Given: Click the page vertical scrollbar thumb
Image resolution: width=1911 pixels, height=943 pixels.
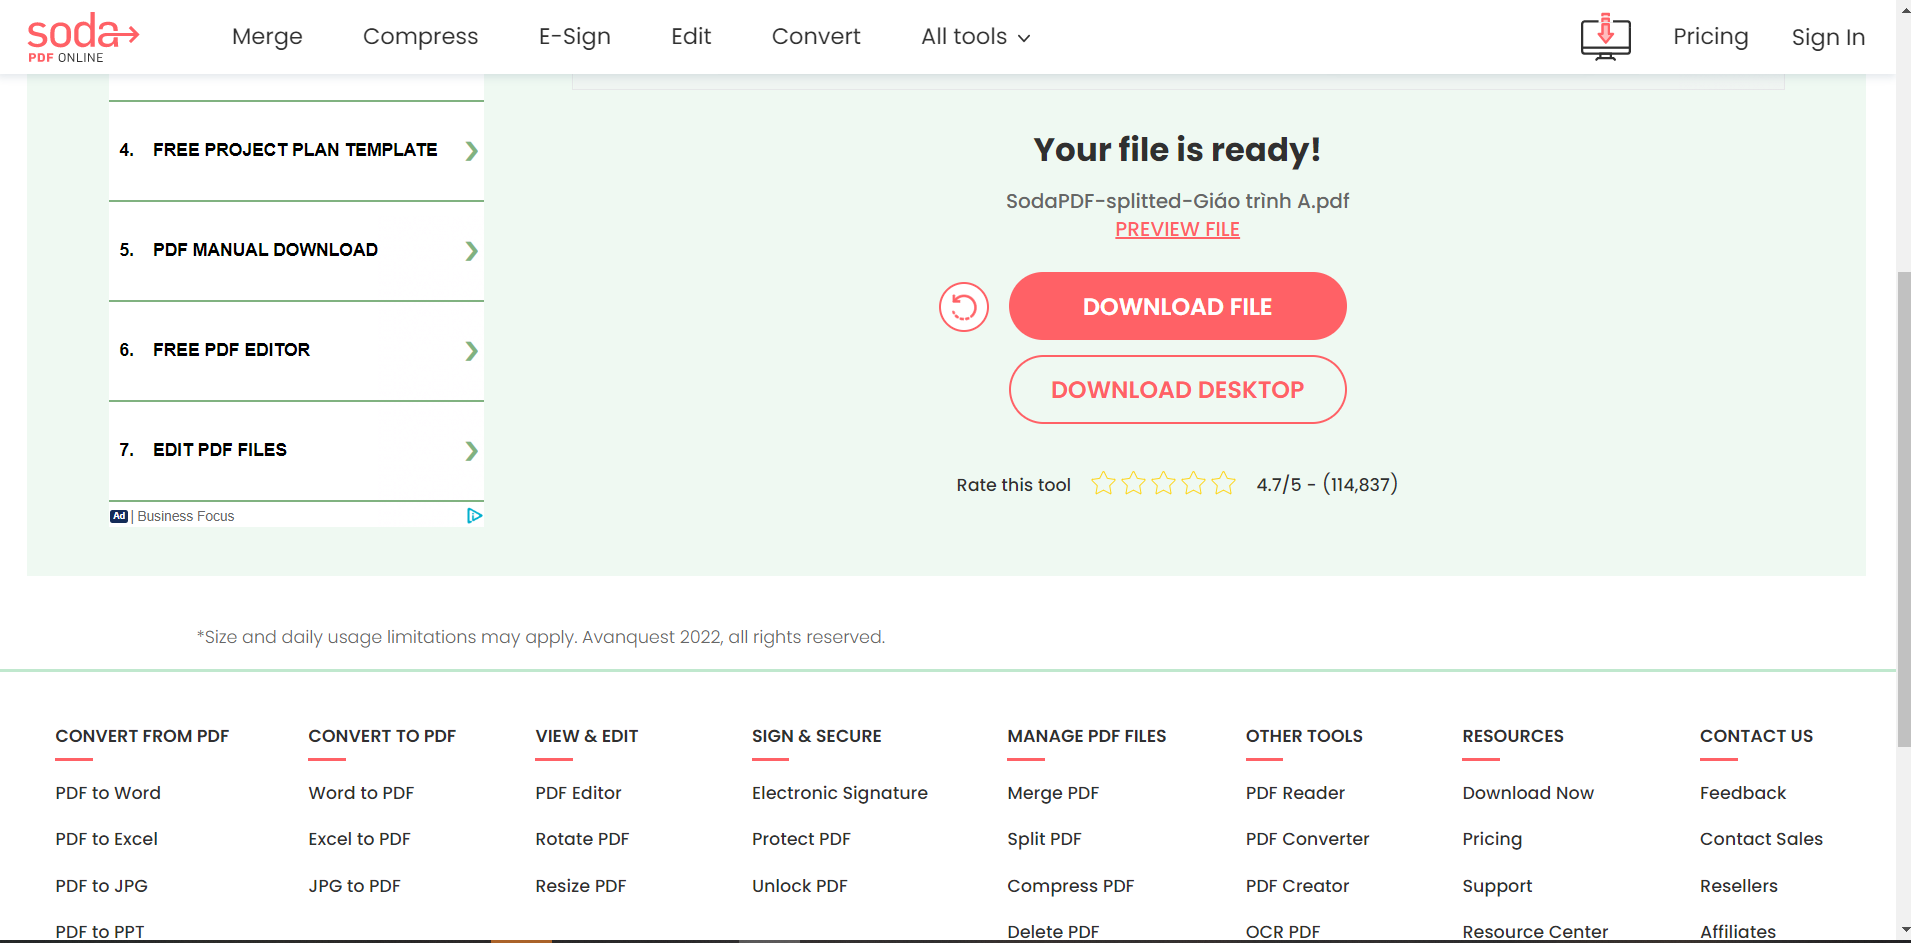Looking at the screenshot, I should tap(1903, 510).
